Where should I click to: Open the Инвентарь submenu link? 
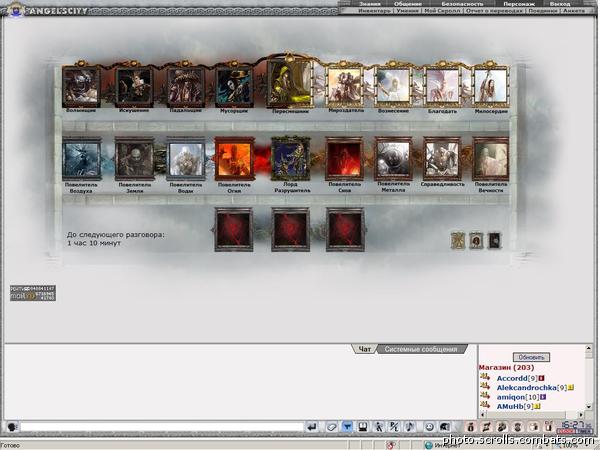[x=374, y=11]
